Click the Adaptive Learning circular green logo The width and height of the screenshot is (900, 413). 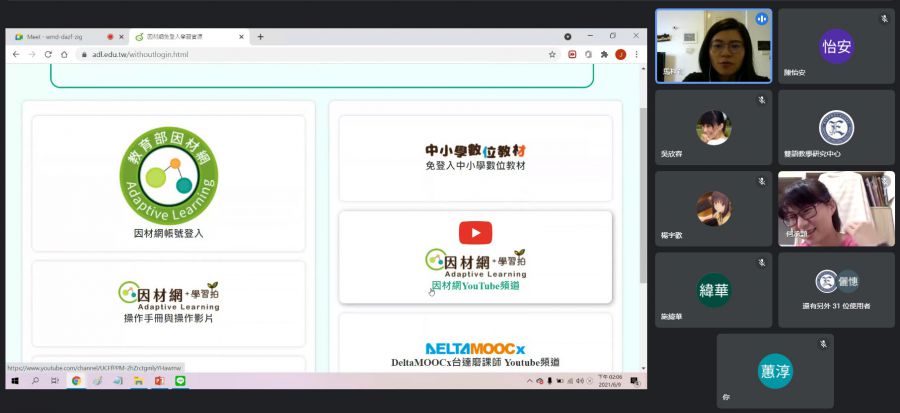168,175
